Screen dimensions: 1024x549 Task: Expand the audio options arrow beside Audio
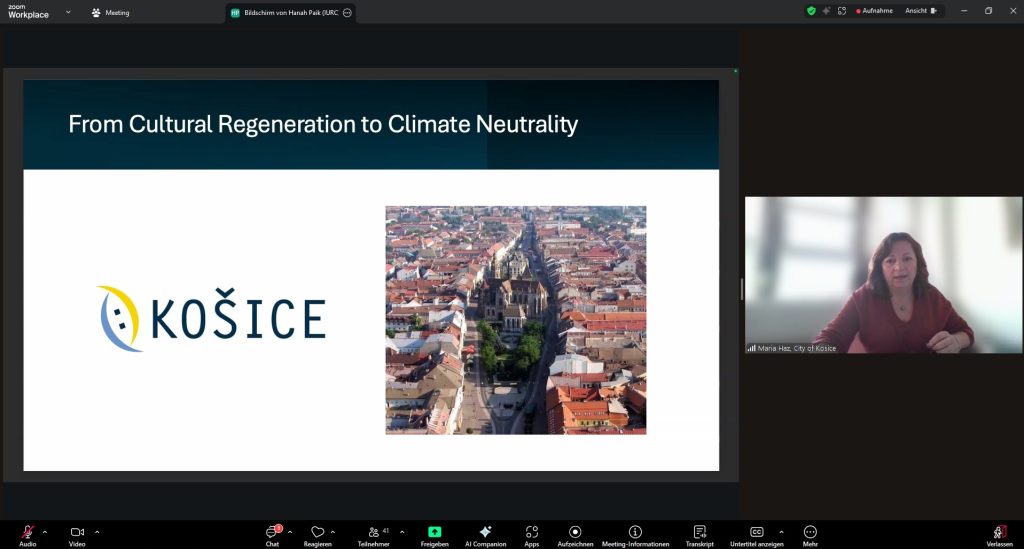(45, 532)
